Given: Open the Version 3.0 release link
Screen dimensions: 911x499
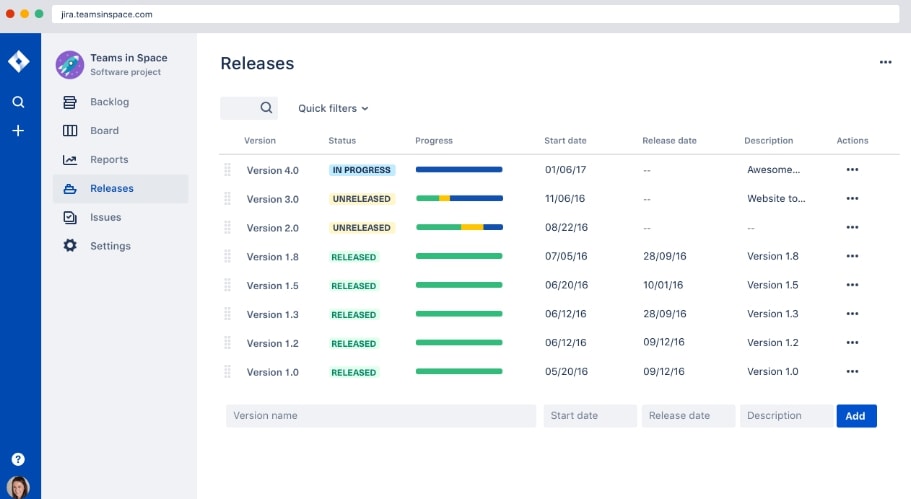Looking at the screenshot, I should click(272, 199).
